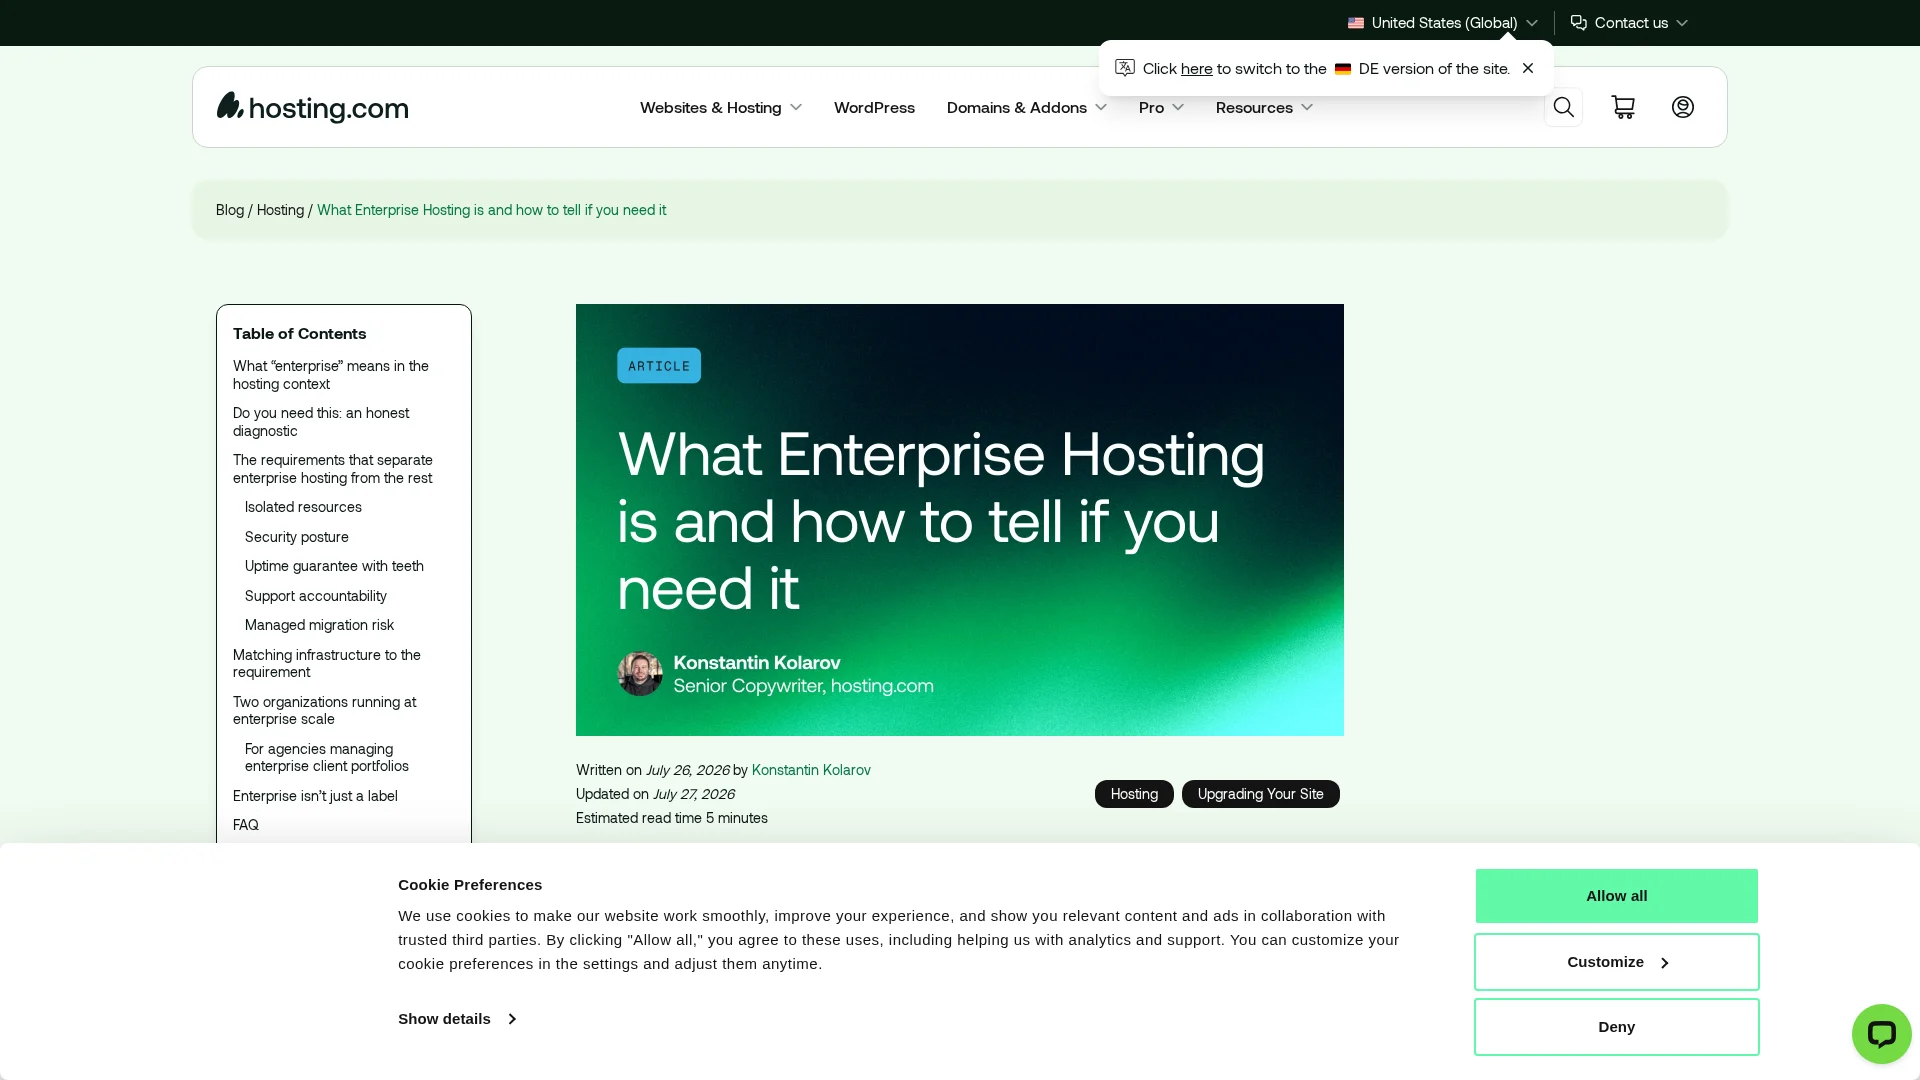The width and height of the screenshot is (1920, 1080).
Task: Open the Websites & Hosting menu
Action: tap(720, 107)
